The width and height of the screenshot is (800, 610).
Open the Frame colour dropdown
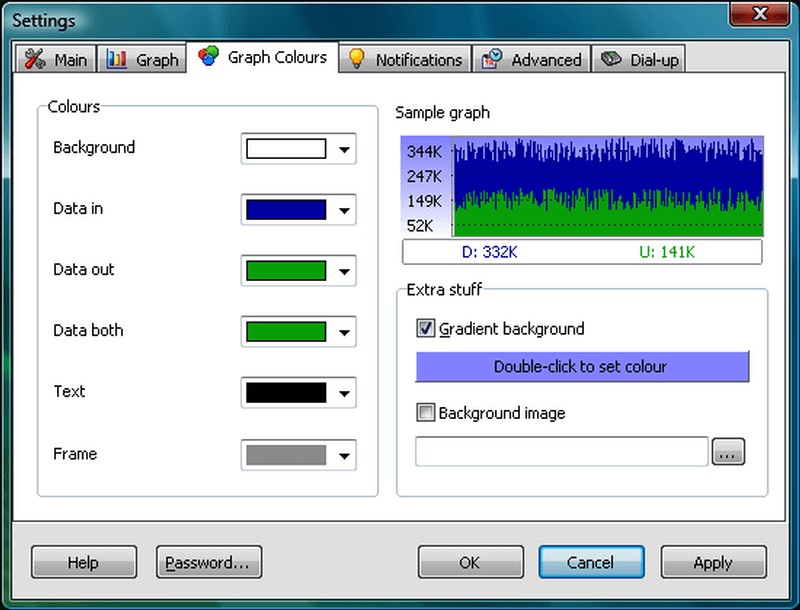345,455
